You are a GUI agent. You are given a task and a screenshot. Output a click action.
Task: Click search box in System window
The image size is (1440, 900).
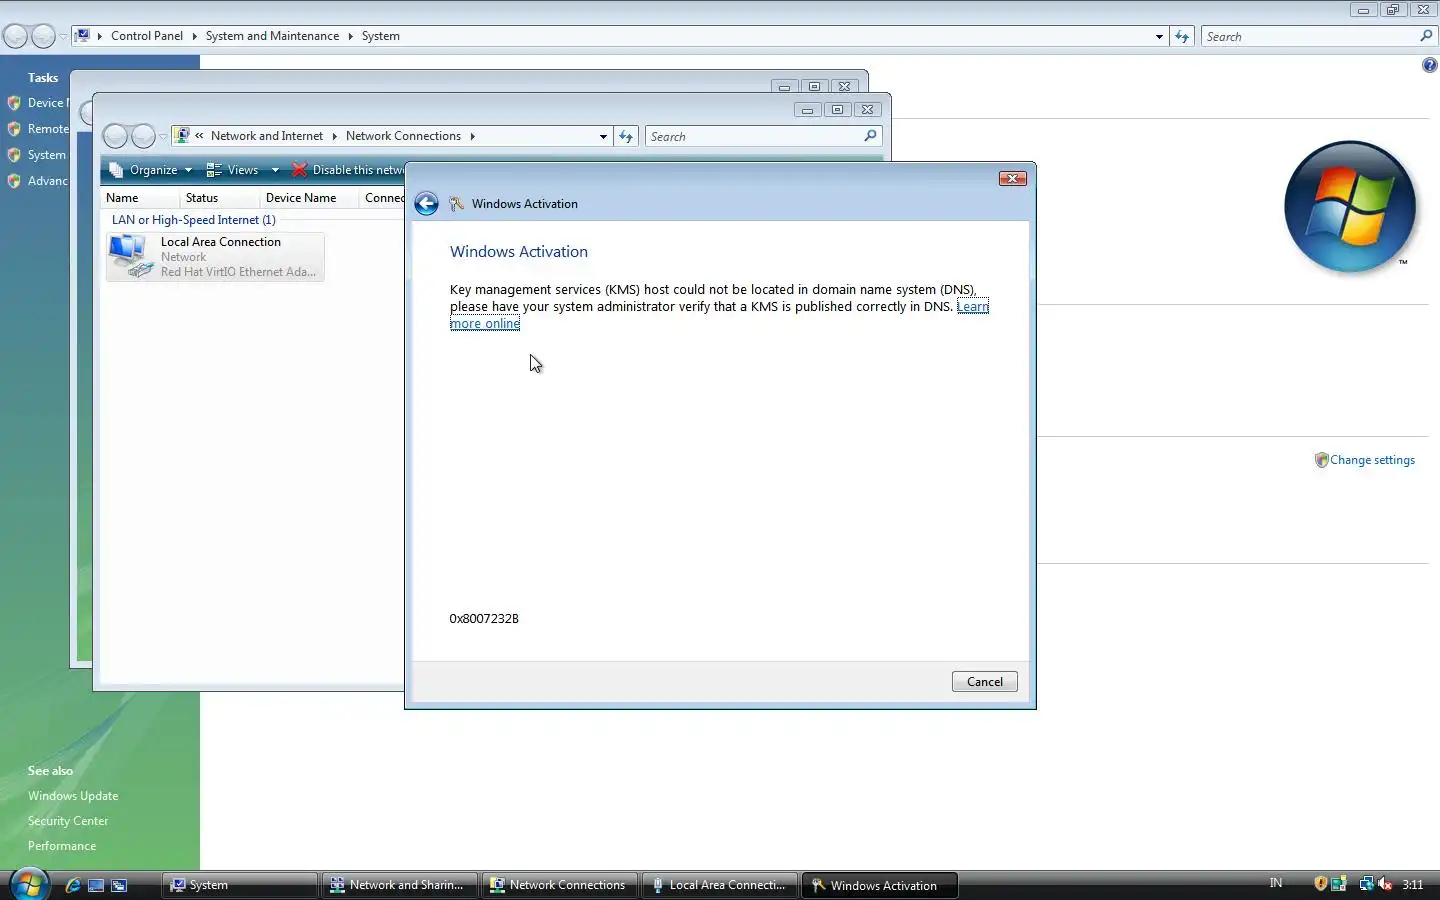(1309, 36)
